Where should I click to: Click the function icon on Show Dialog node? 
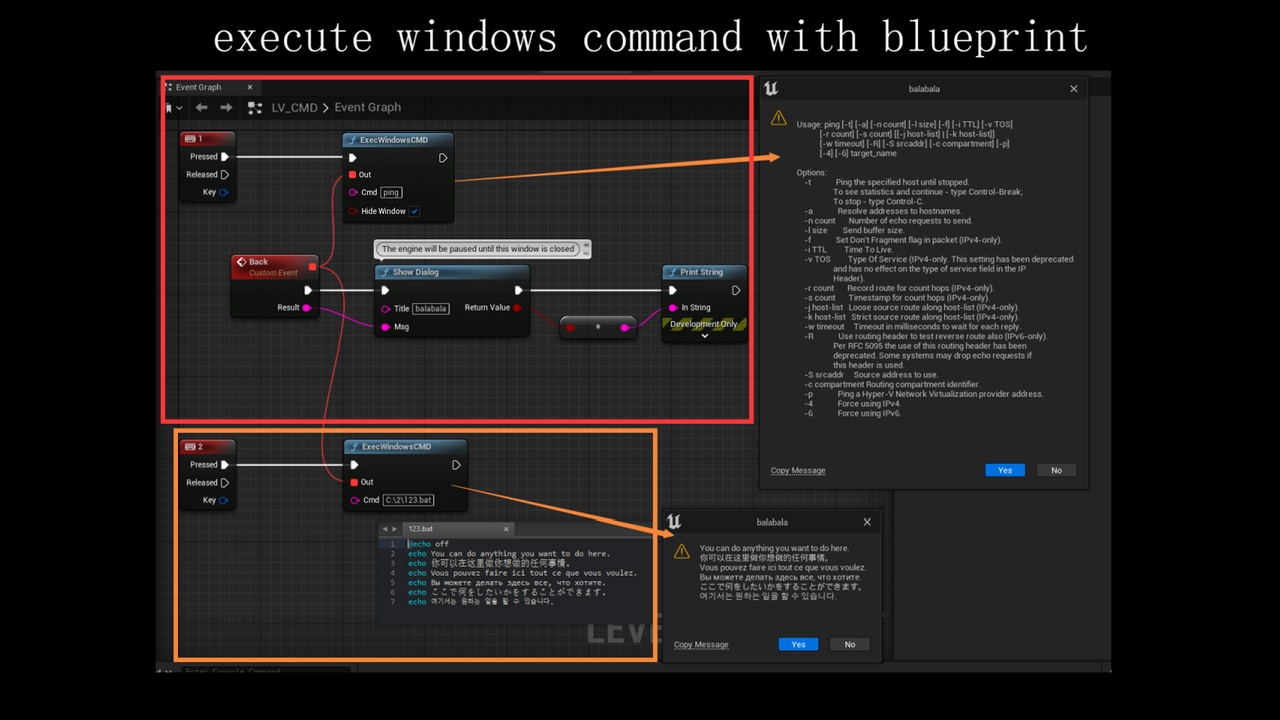(385, 272)
